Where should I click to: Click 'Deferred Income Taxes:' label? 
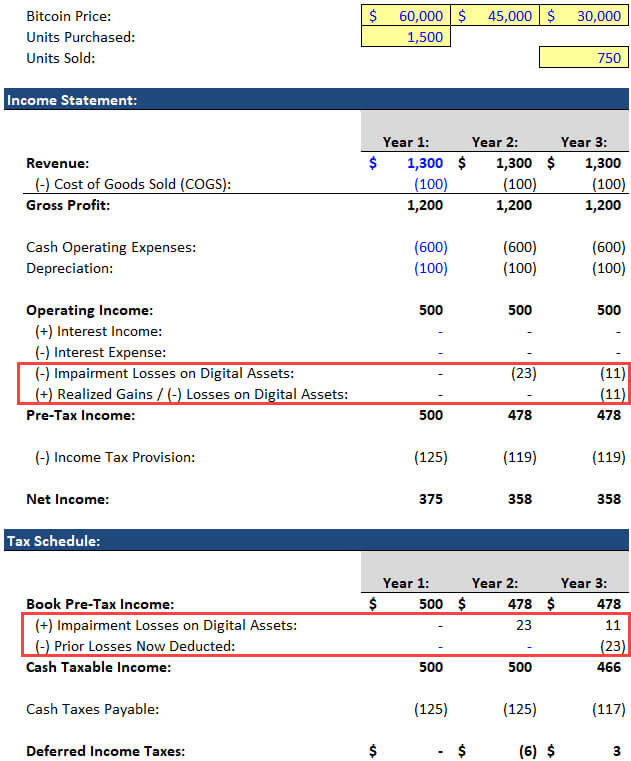coord(105,751)
